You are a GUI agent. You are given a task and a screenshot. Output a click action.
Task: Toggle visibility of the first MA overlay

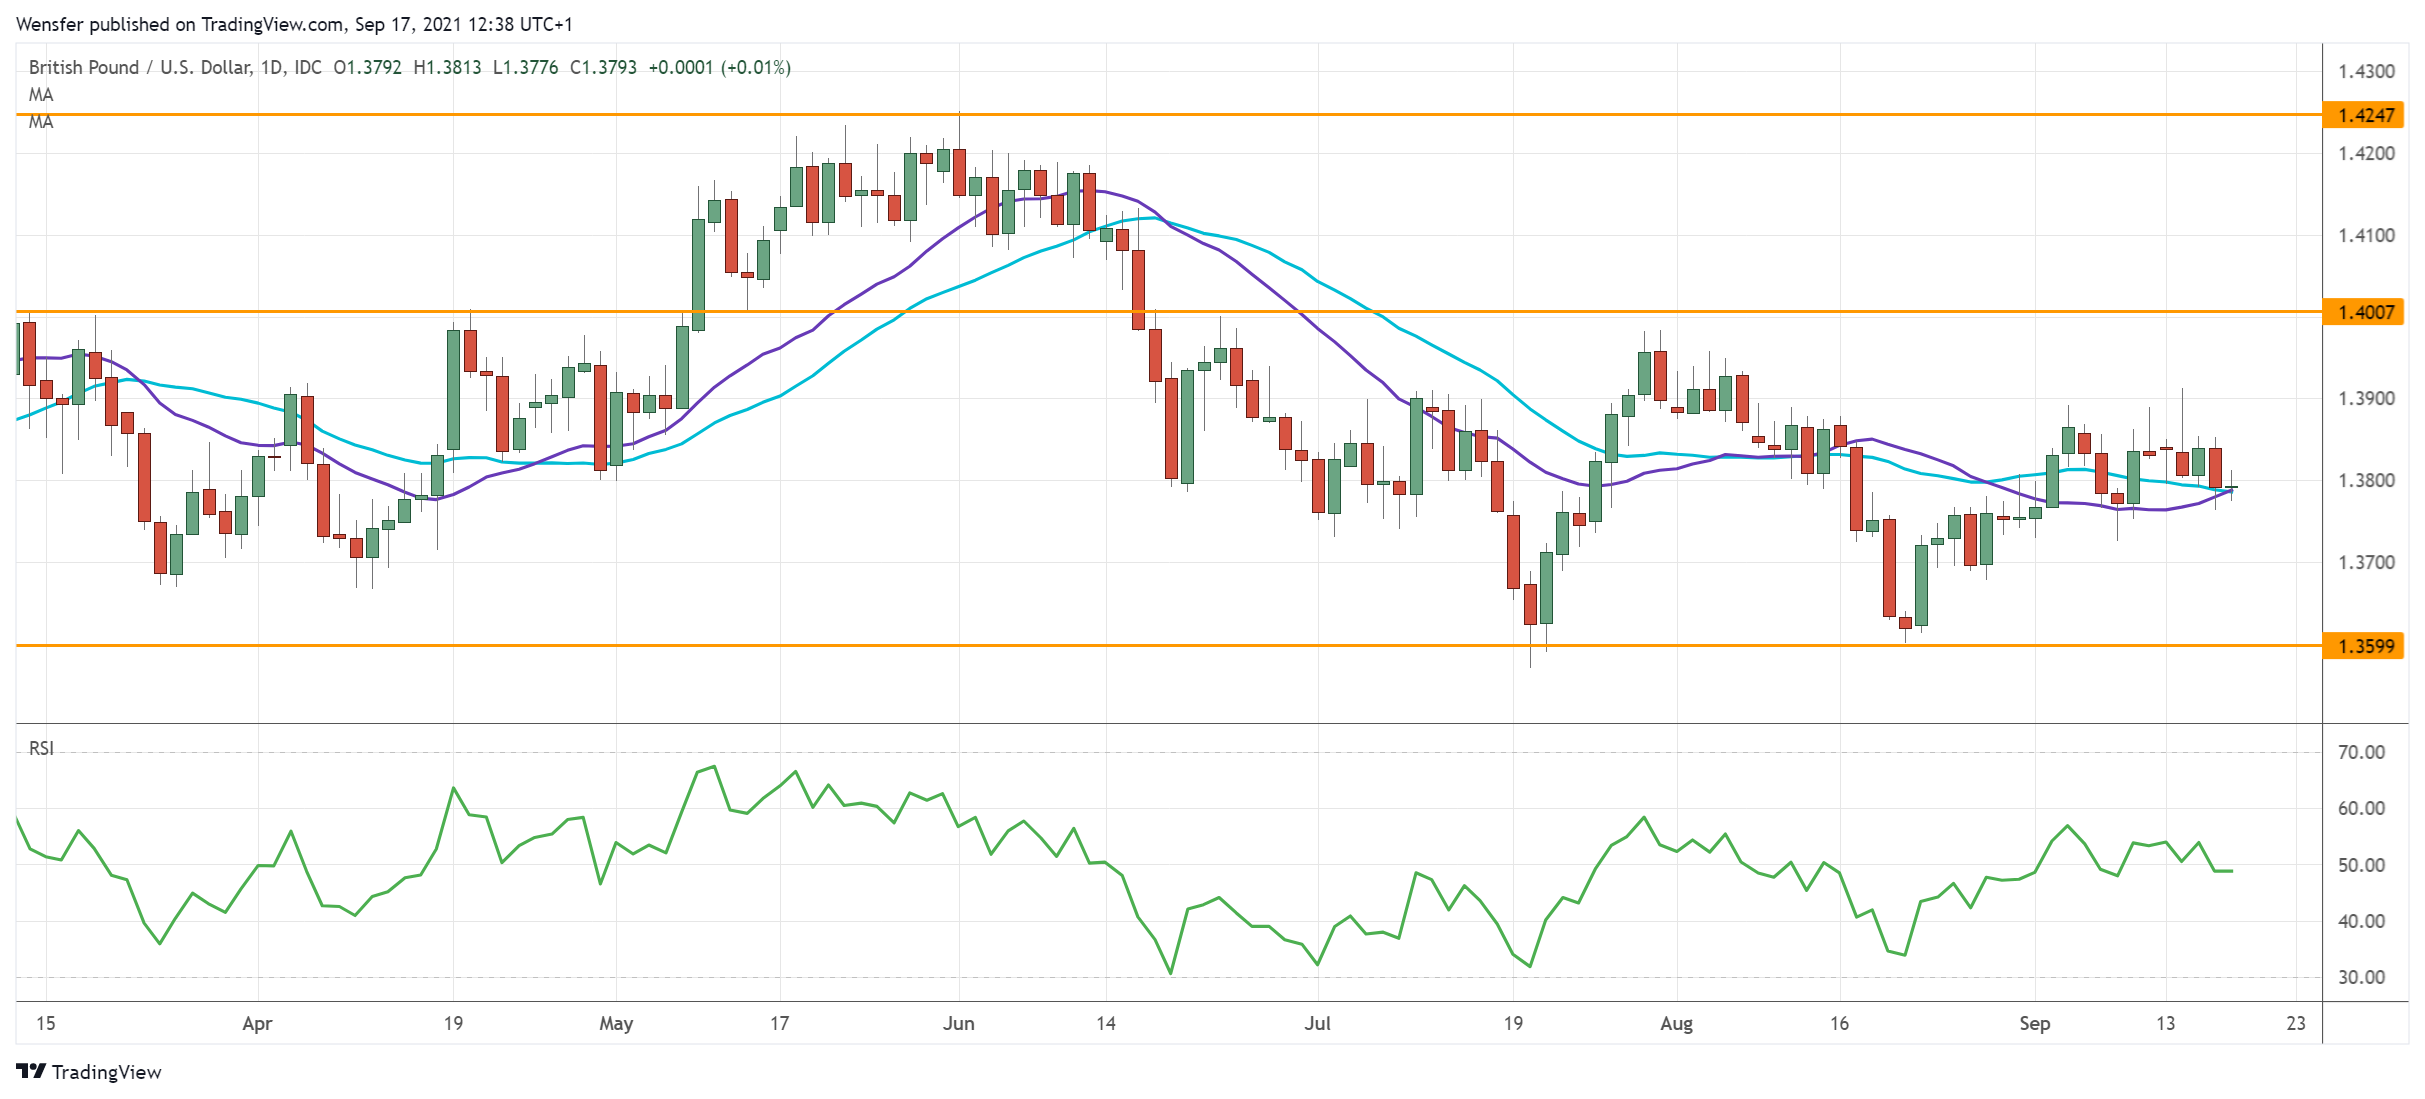tap(41, 95)
